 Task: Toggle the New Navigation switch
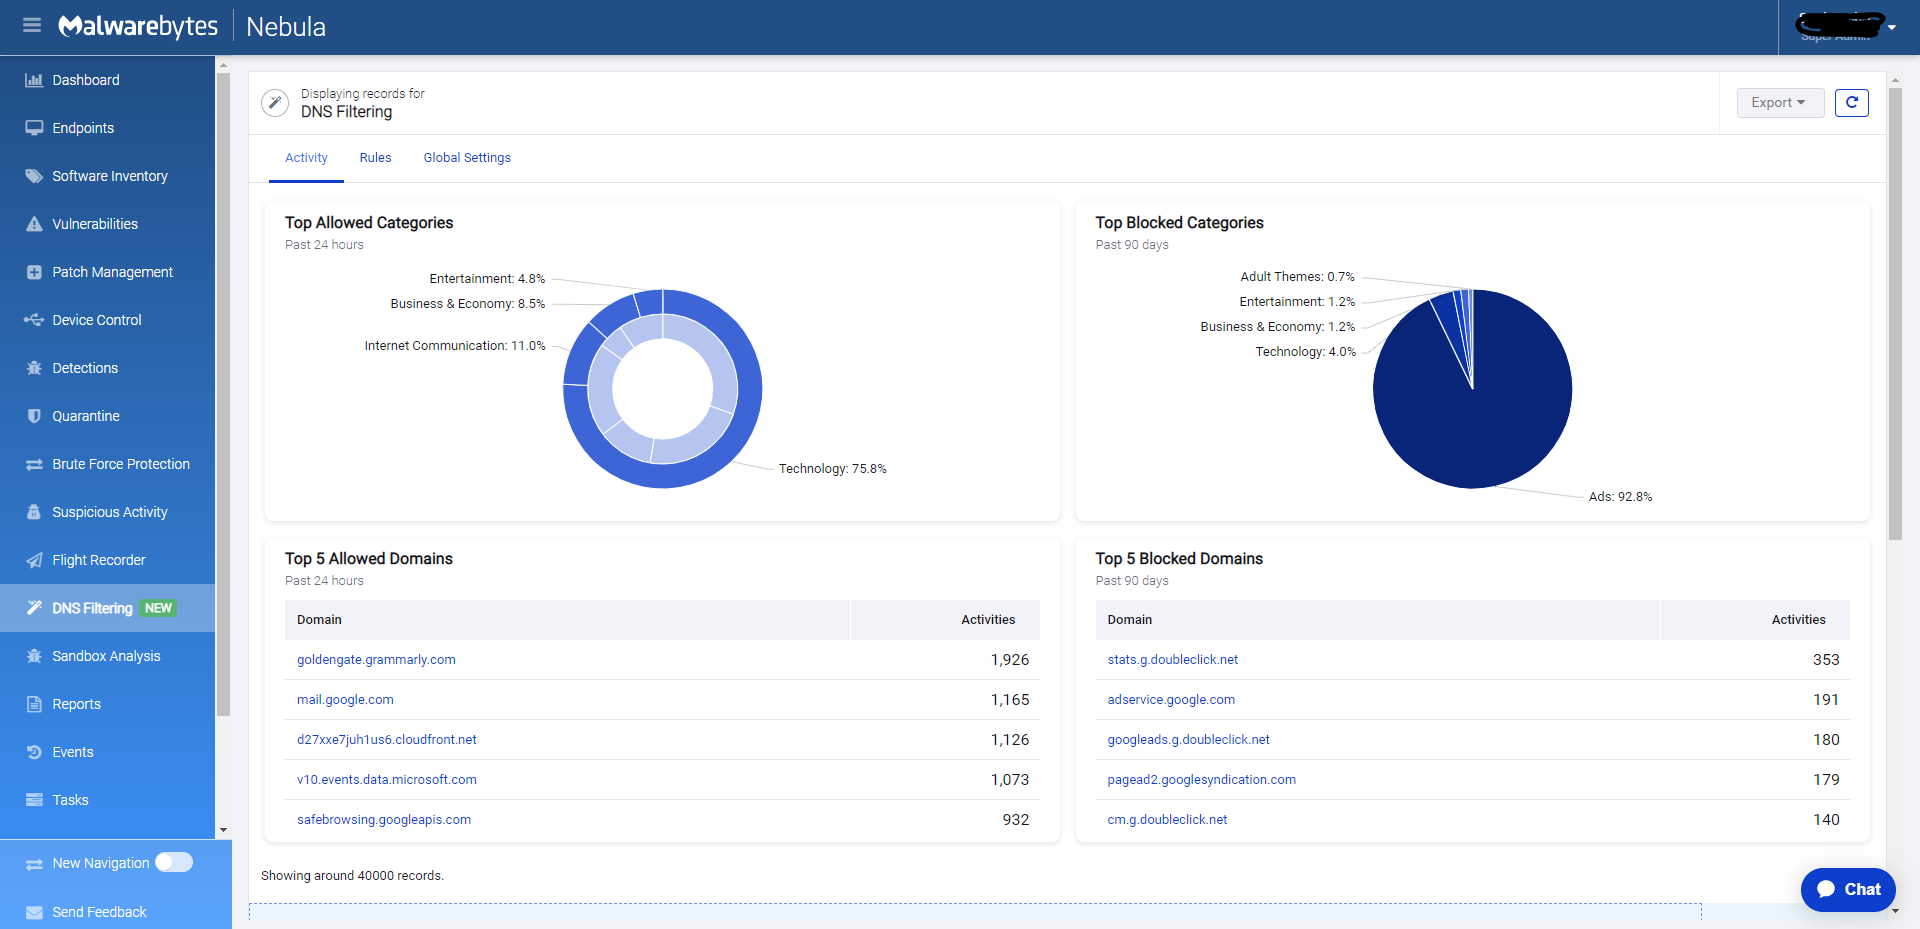pos(174,862)
